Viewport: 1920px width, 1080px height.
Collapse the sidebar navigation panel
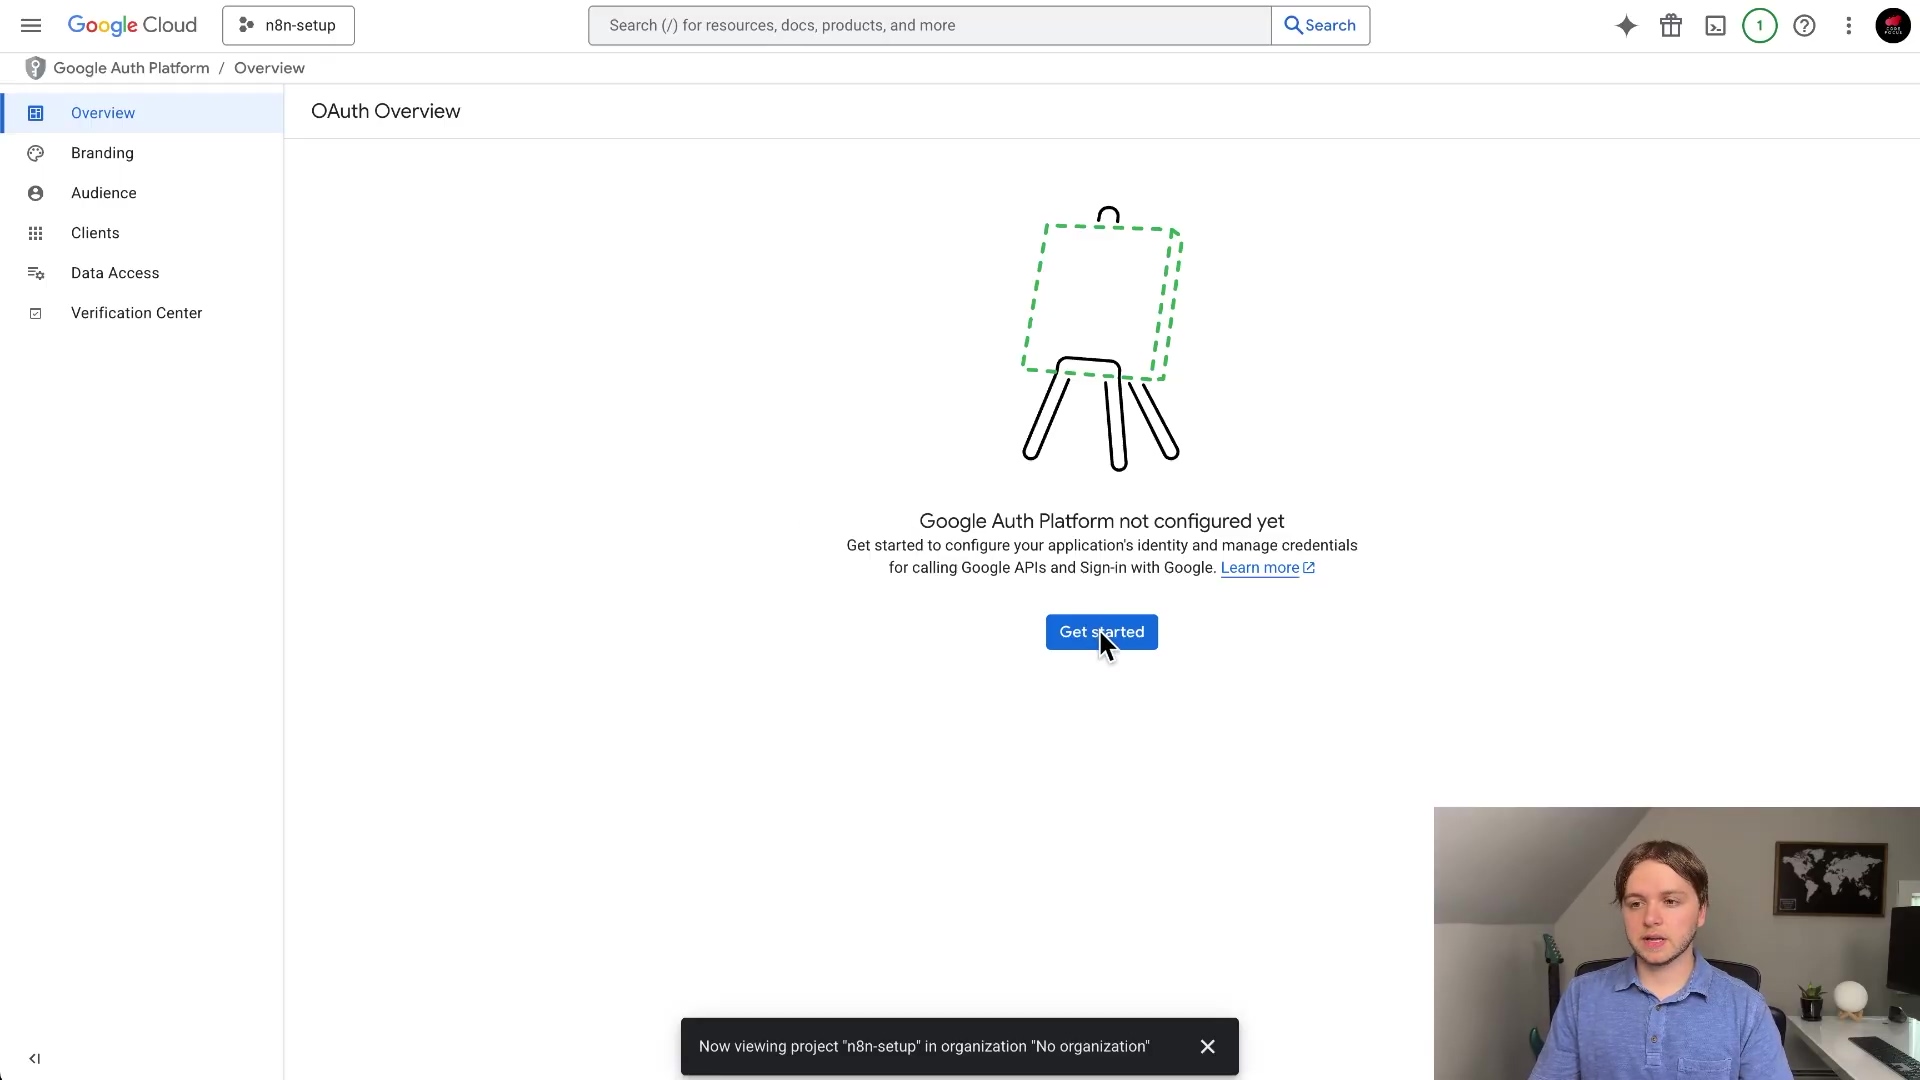click(35, 1058)
